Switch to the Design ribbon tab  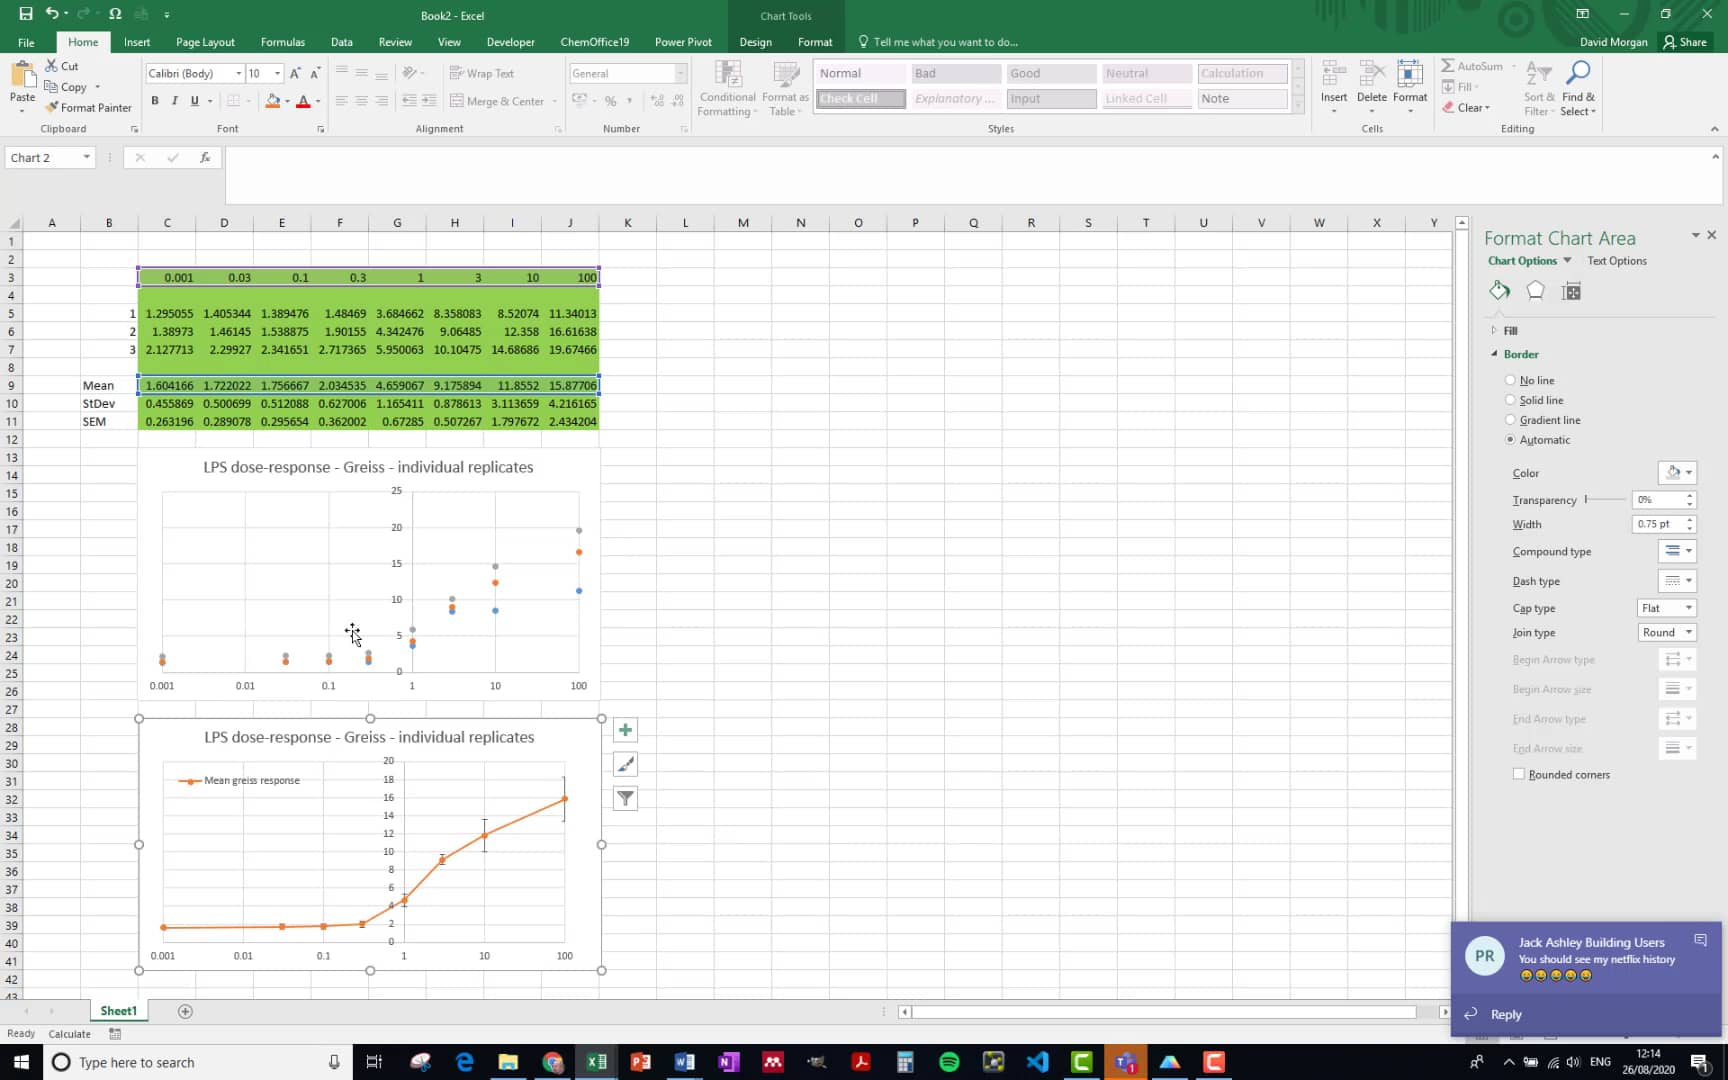click(x=755, y=41)
